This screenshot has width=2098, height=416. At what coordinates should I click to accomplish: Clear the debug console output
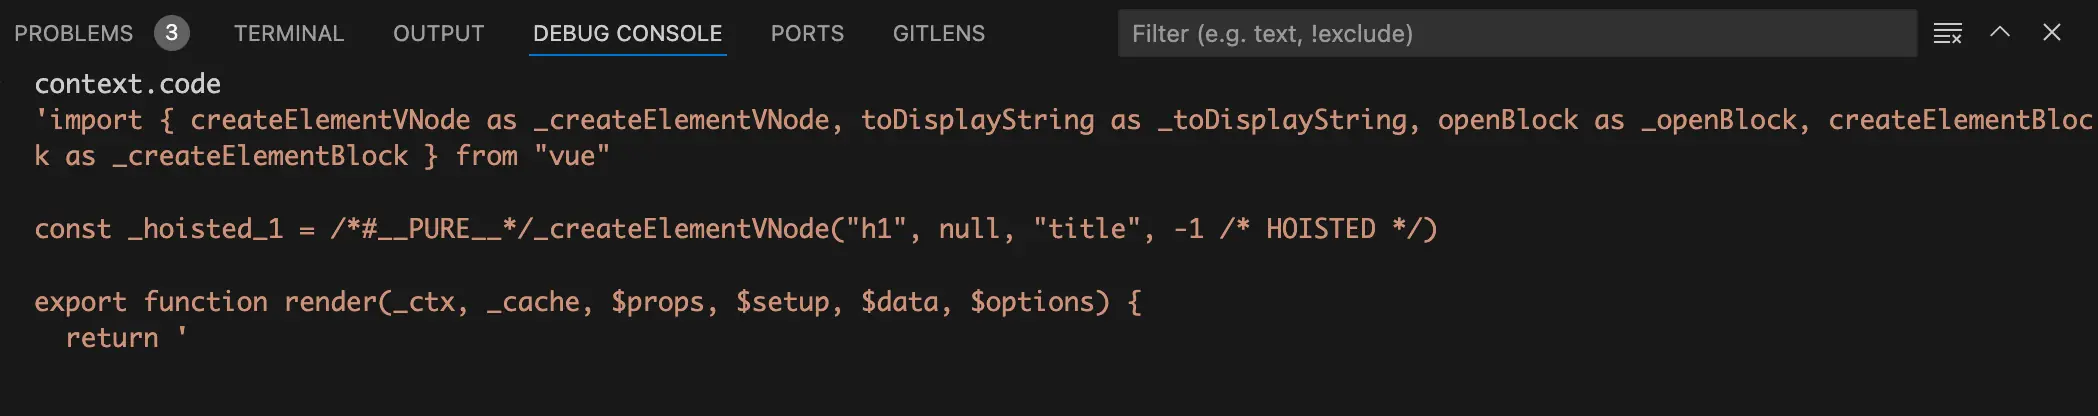click(1947, 33)
